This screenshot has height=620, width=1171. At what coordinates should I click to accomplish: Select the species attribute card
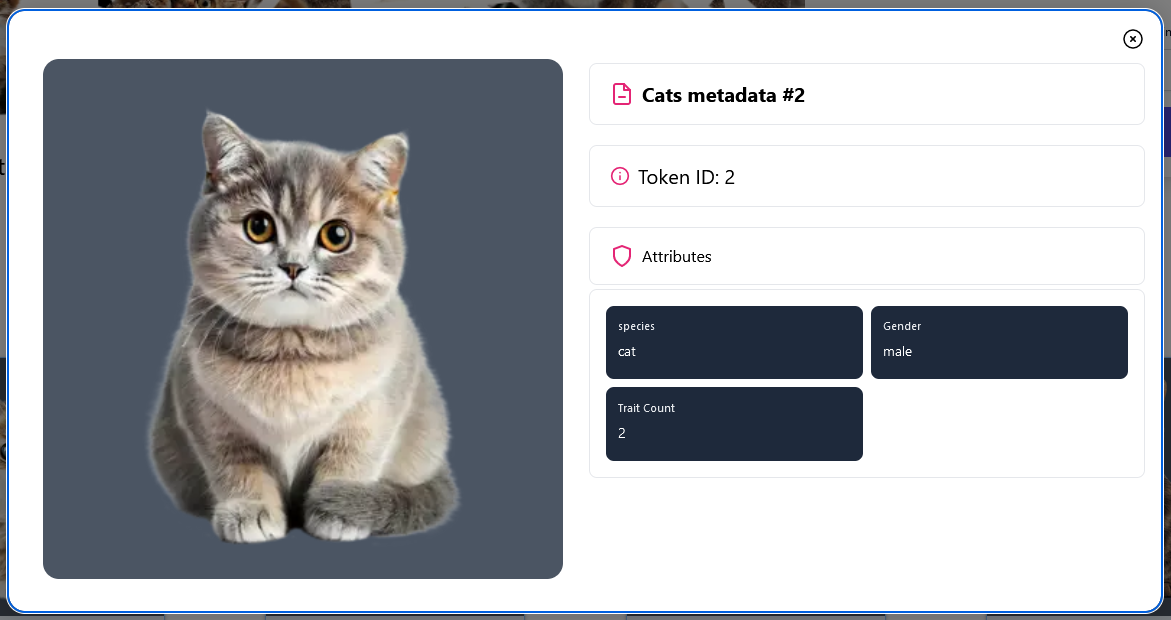point(734,342)
